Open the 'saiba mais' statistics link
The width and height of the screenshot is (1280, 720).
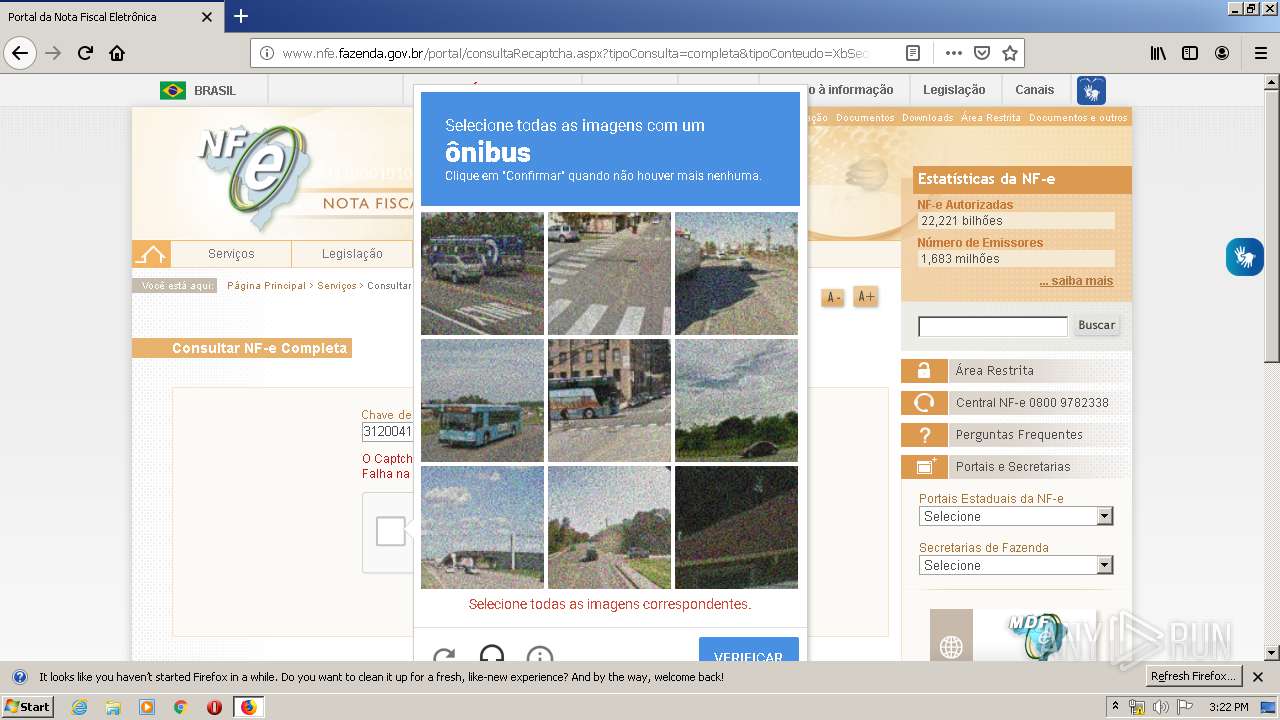tap(1076, 281)
